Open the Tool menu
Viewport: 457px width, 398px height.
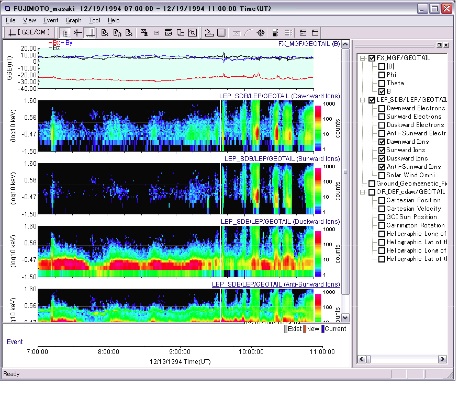tap(95, 20)
